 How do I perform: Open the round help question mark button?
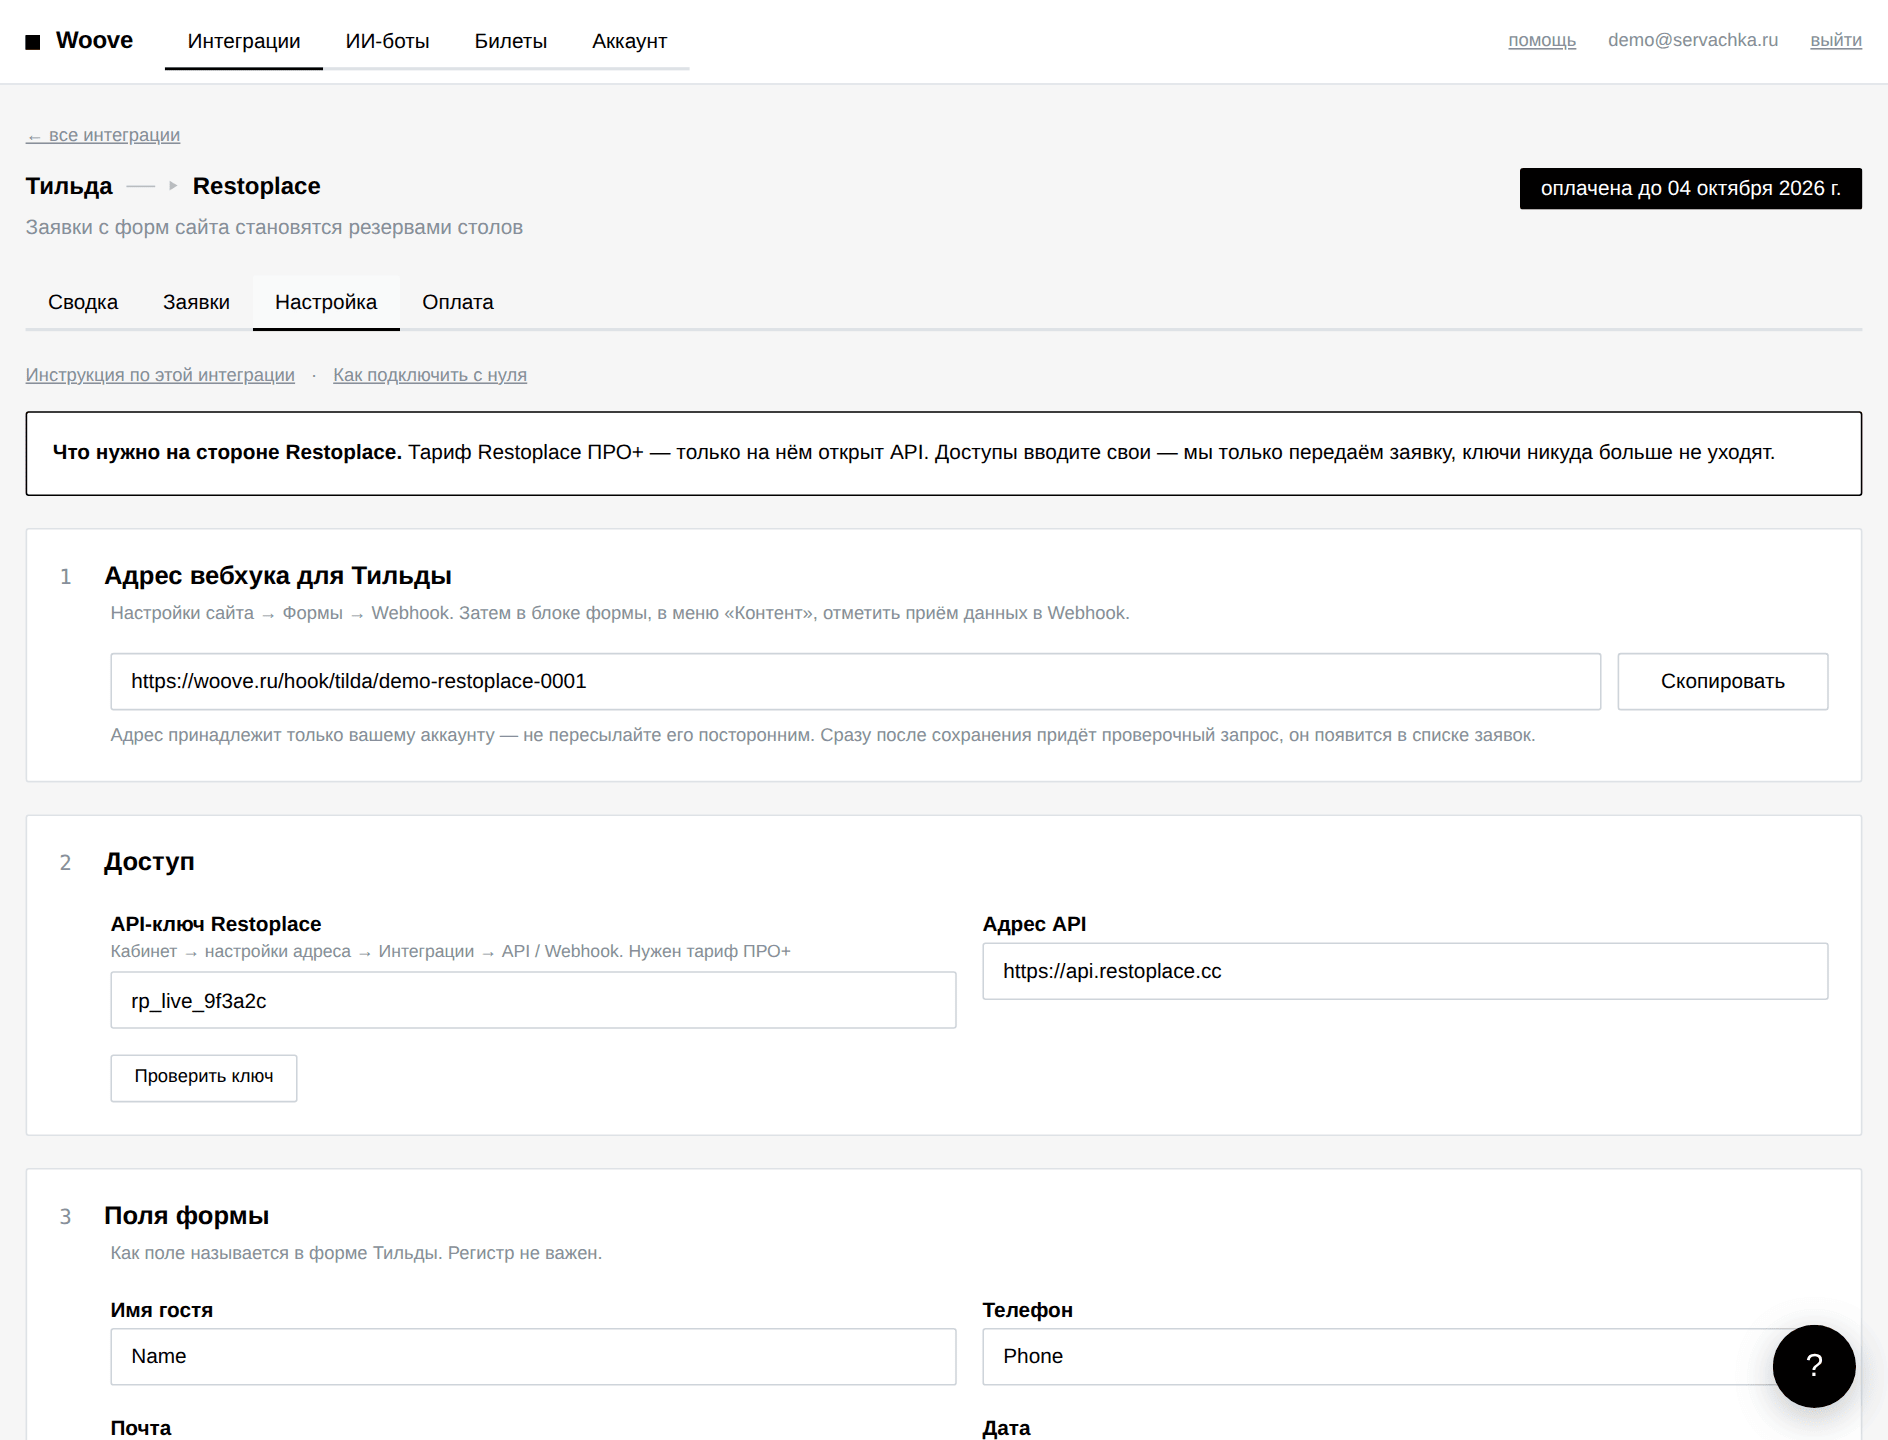click(x=1814, y=1366)
